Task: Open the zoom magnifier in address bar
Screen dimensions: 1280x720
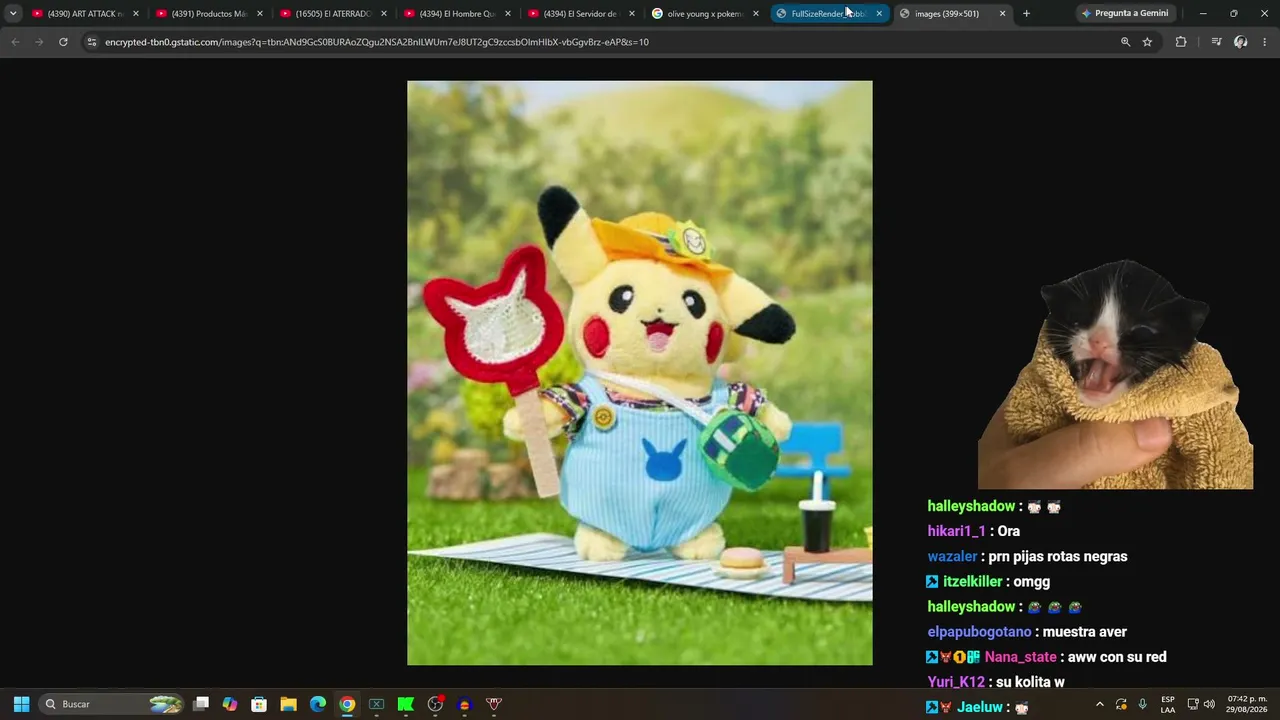Action: click(1125, 42)
